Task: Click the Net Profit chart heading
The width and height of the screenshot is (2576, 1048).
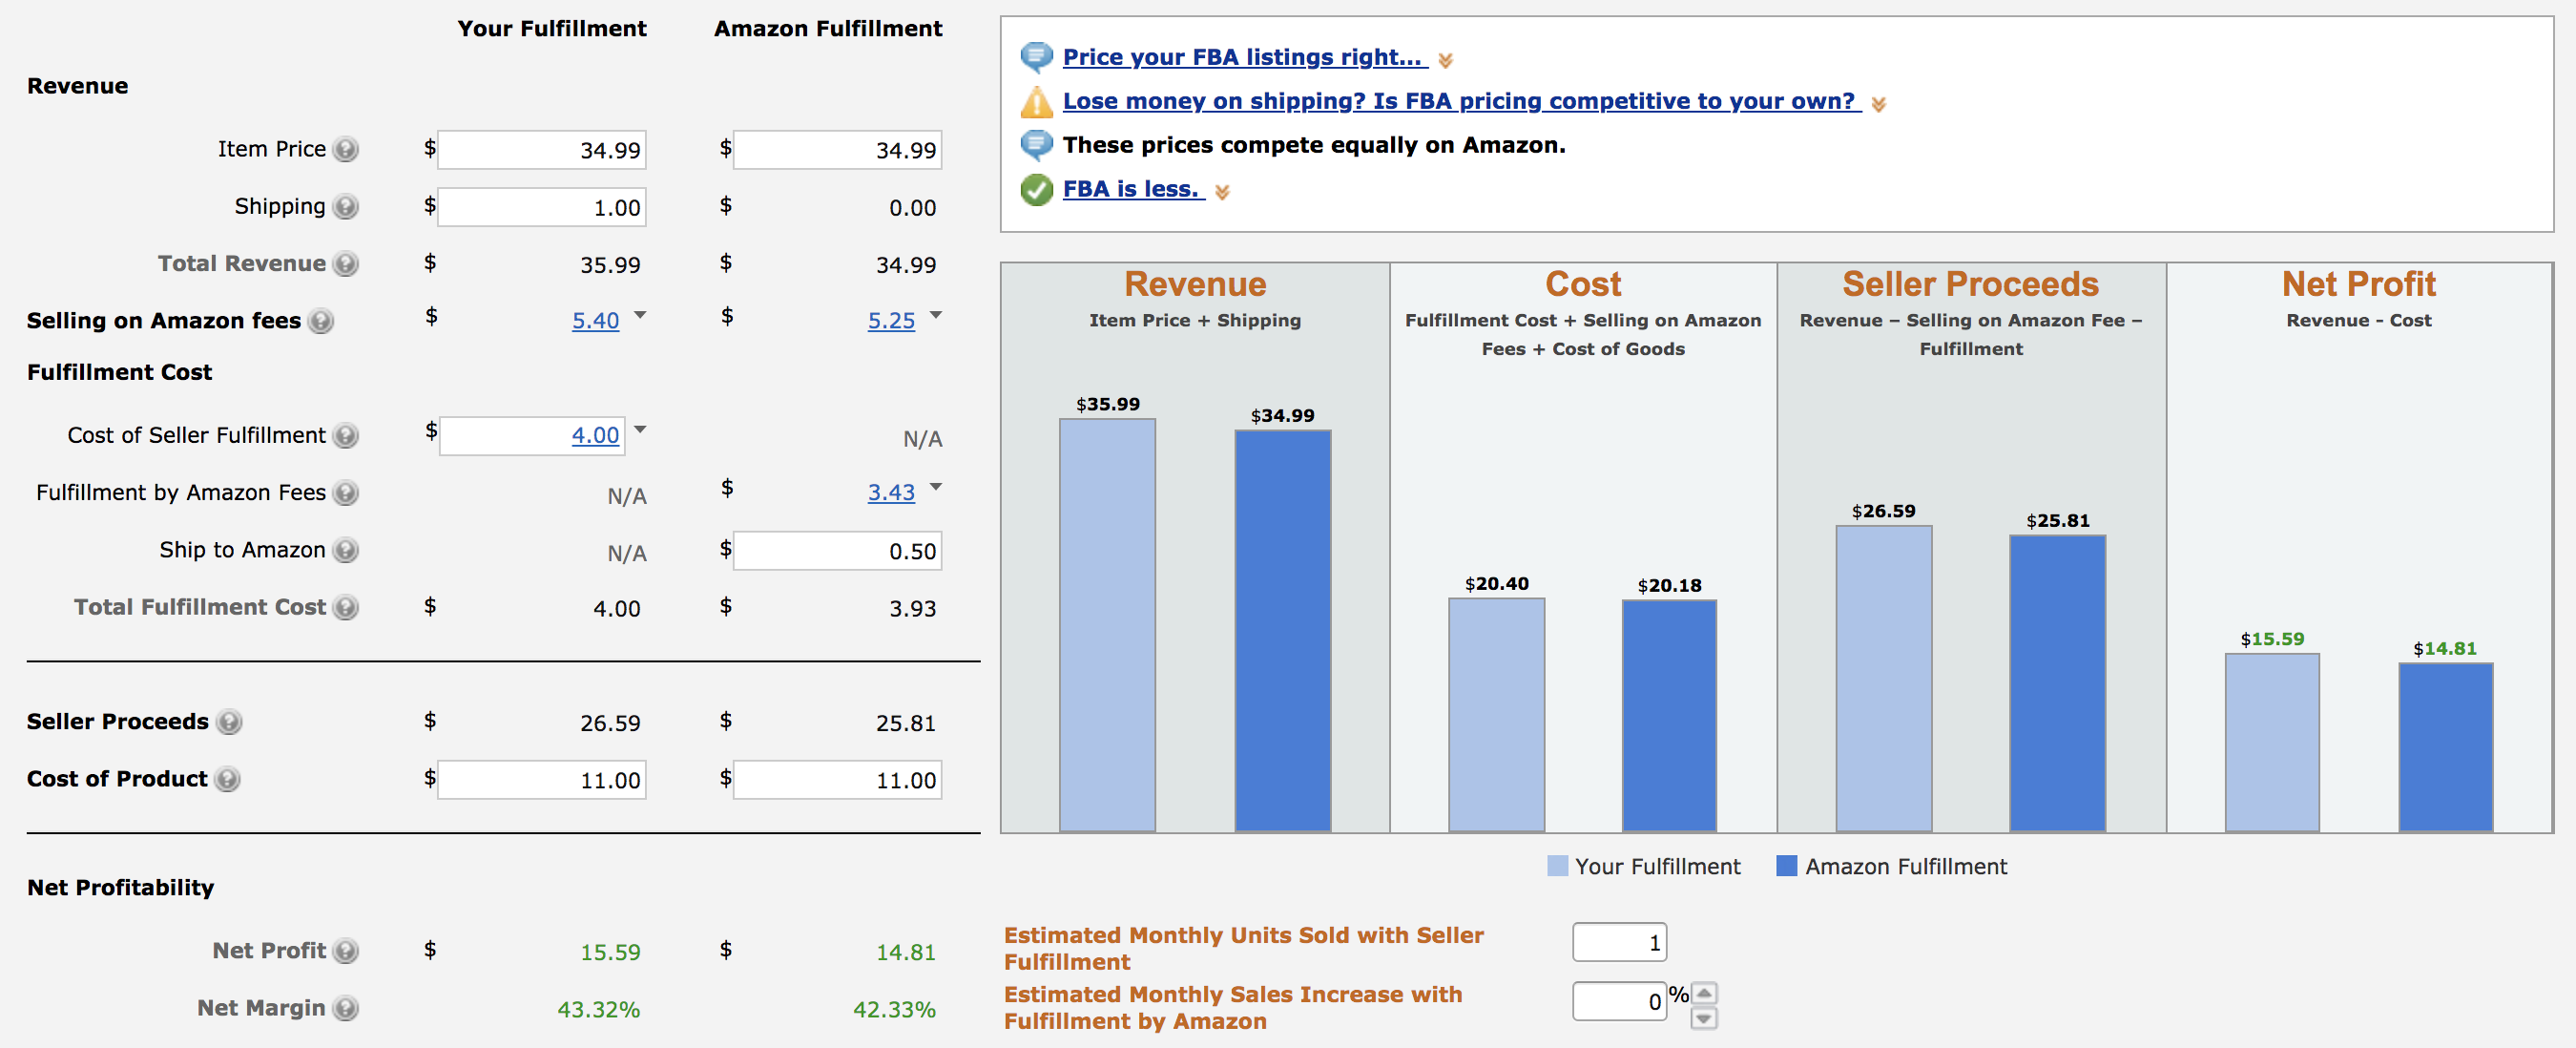Action: (x=2358, y=284)
